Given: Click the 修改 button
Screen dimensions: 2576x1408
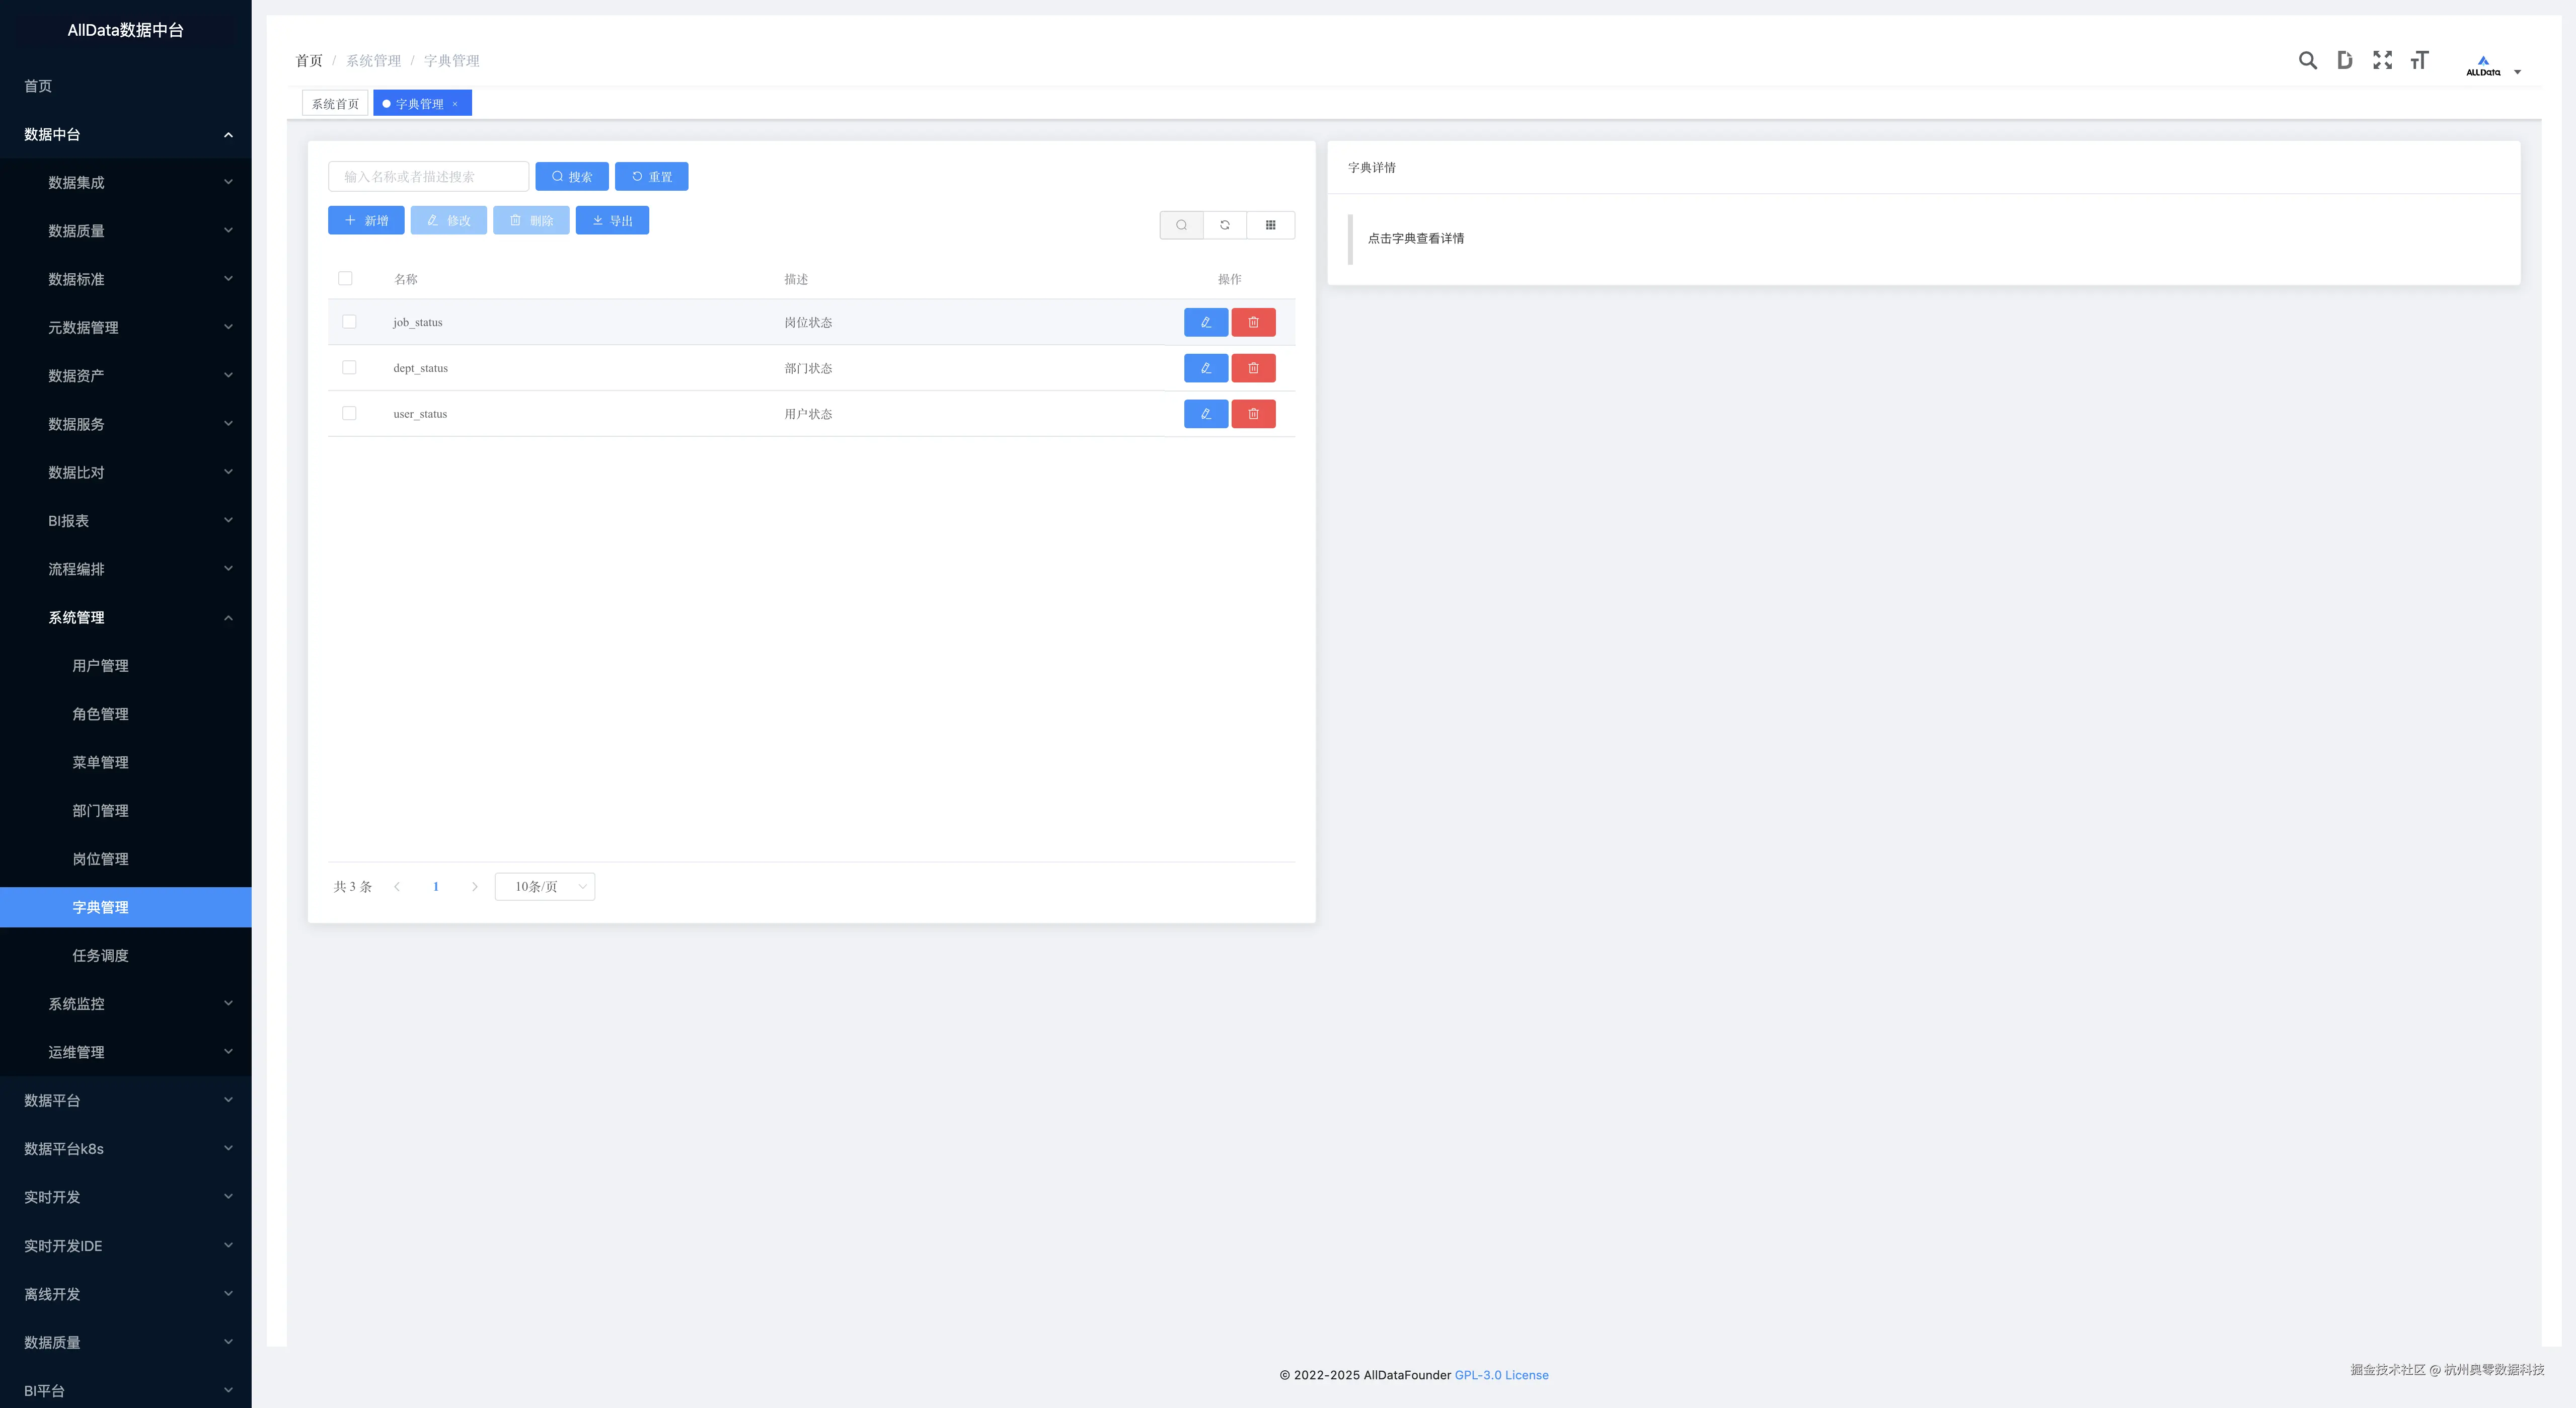Looking at the screenshot, I should click(x=448, y=221).
